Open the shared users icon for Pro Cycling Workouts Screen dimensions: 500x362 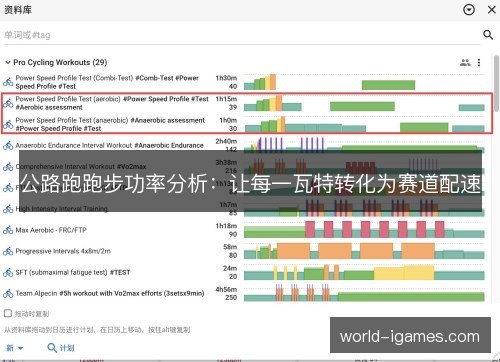(x=465, y=62)
